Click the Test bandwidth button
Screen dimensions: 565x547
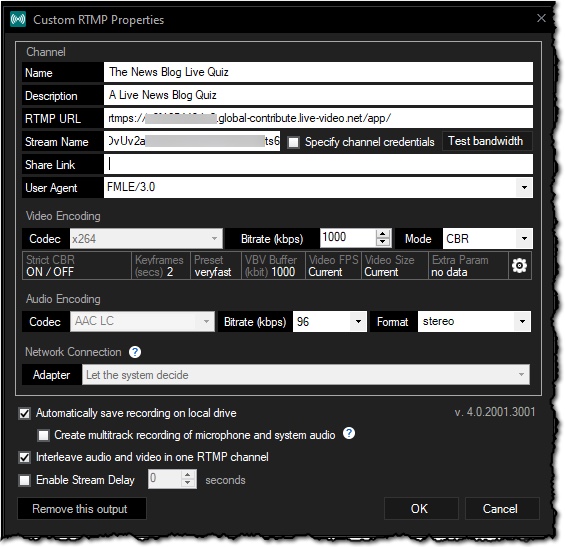[485, 141]
